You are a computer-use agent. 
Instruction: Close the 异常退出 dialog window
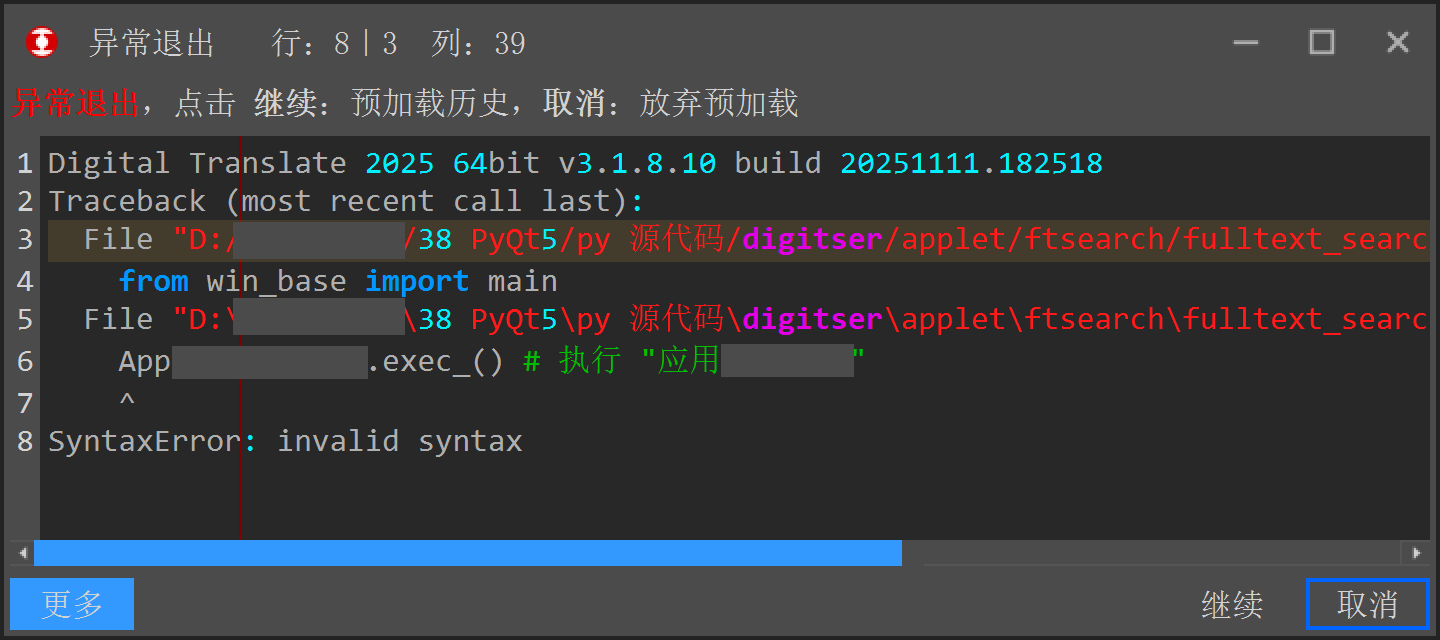point(1397,43)
